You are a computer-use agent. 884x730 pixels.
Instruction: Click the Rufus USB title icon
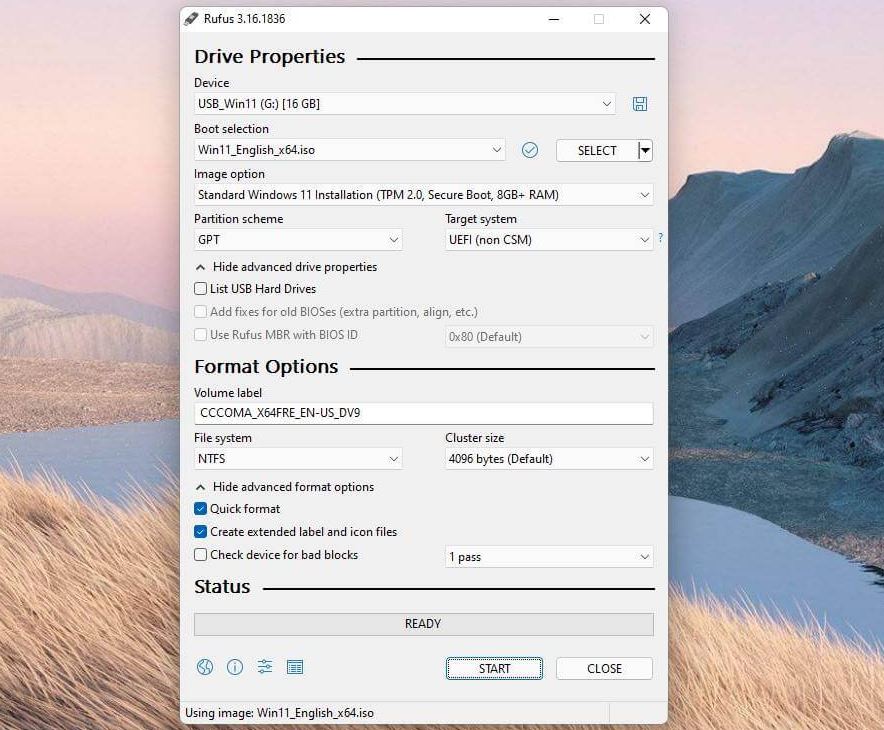click(x=191, y=19)
